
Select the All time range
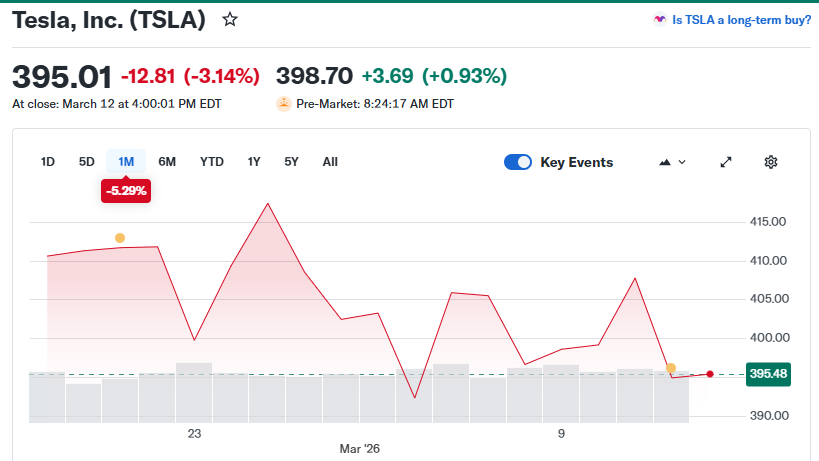[x=330, y=162]
